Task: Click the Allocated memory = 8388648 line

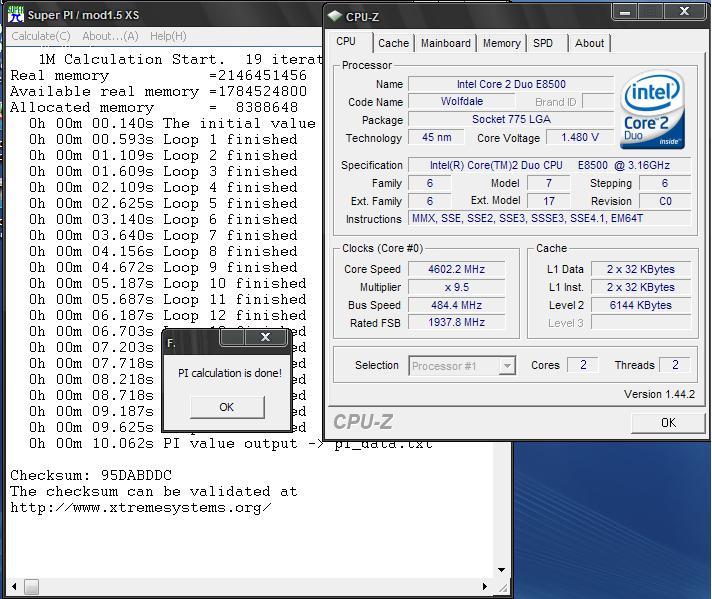Action: coord(154,108)
